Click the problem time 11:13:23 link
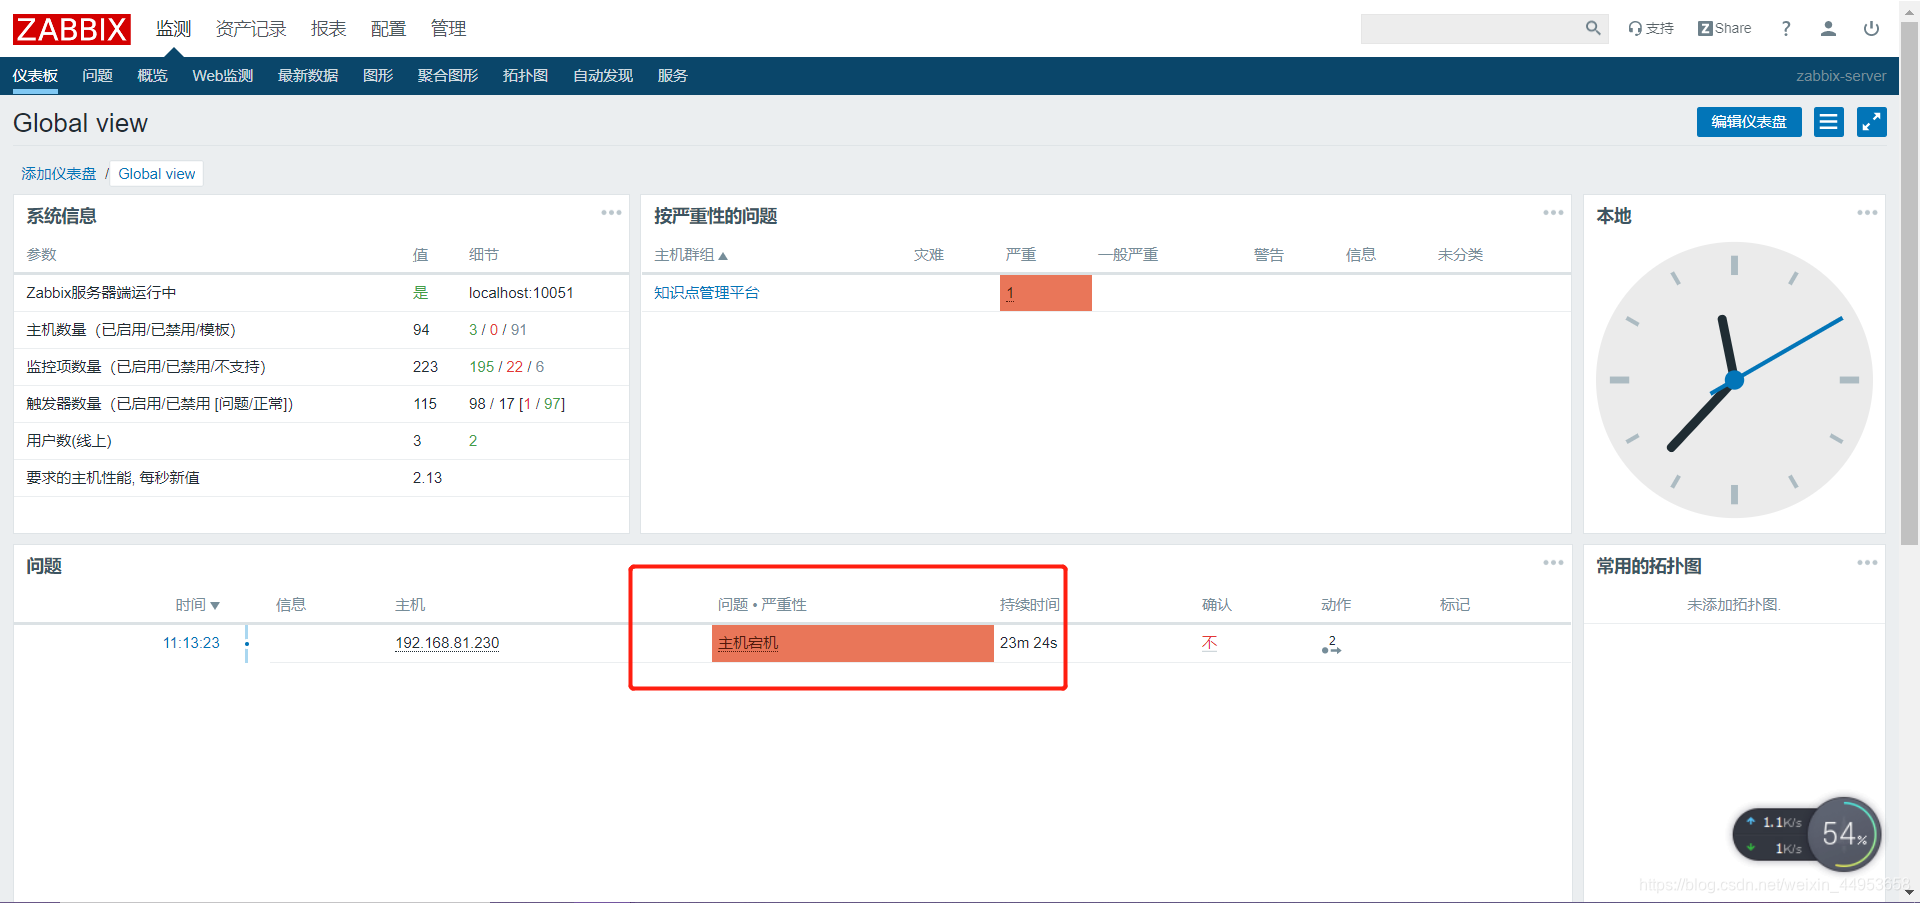Screen dimensions: 1920x903 click(x=191, y=643)
